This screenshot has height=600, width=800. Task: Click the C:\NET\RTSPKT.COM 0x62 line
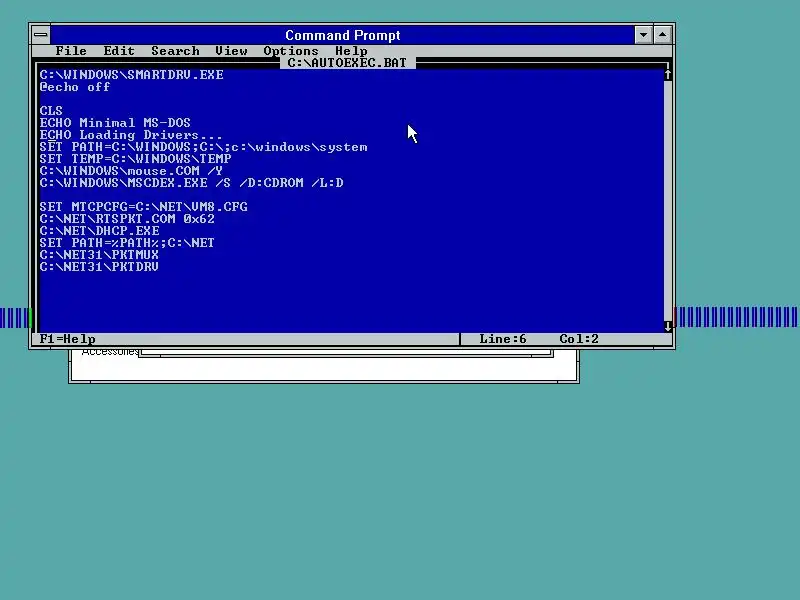point(127,219)
